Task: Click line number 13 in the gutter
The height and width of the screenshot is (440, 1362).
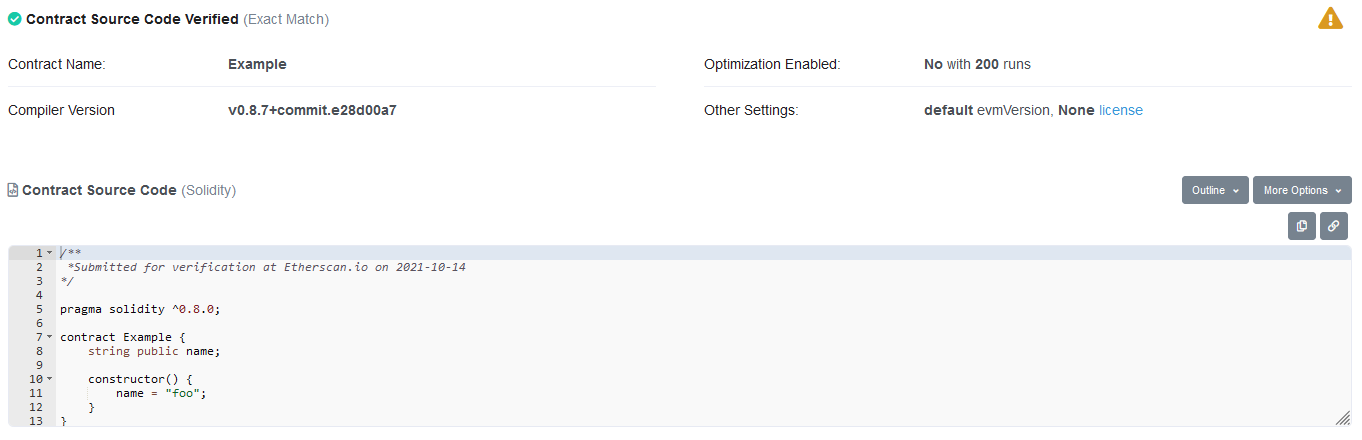Action: [x=36, y=421]
